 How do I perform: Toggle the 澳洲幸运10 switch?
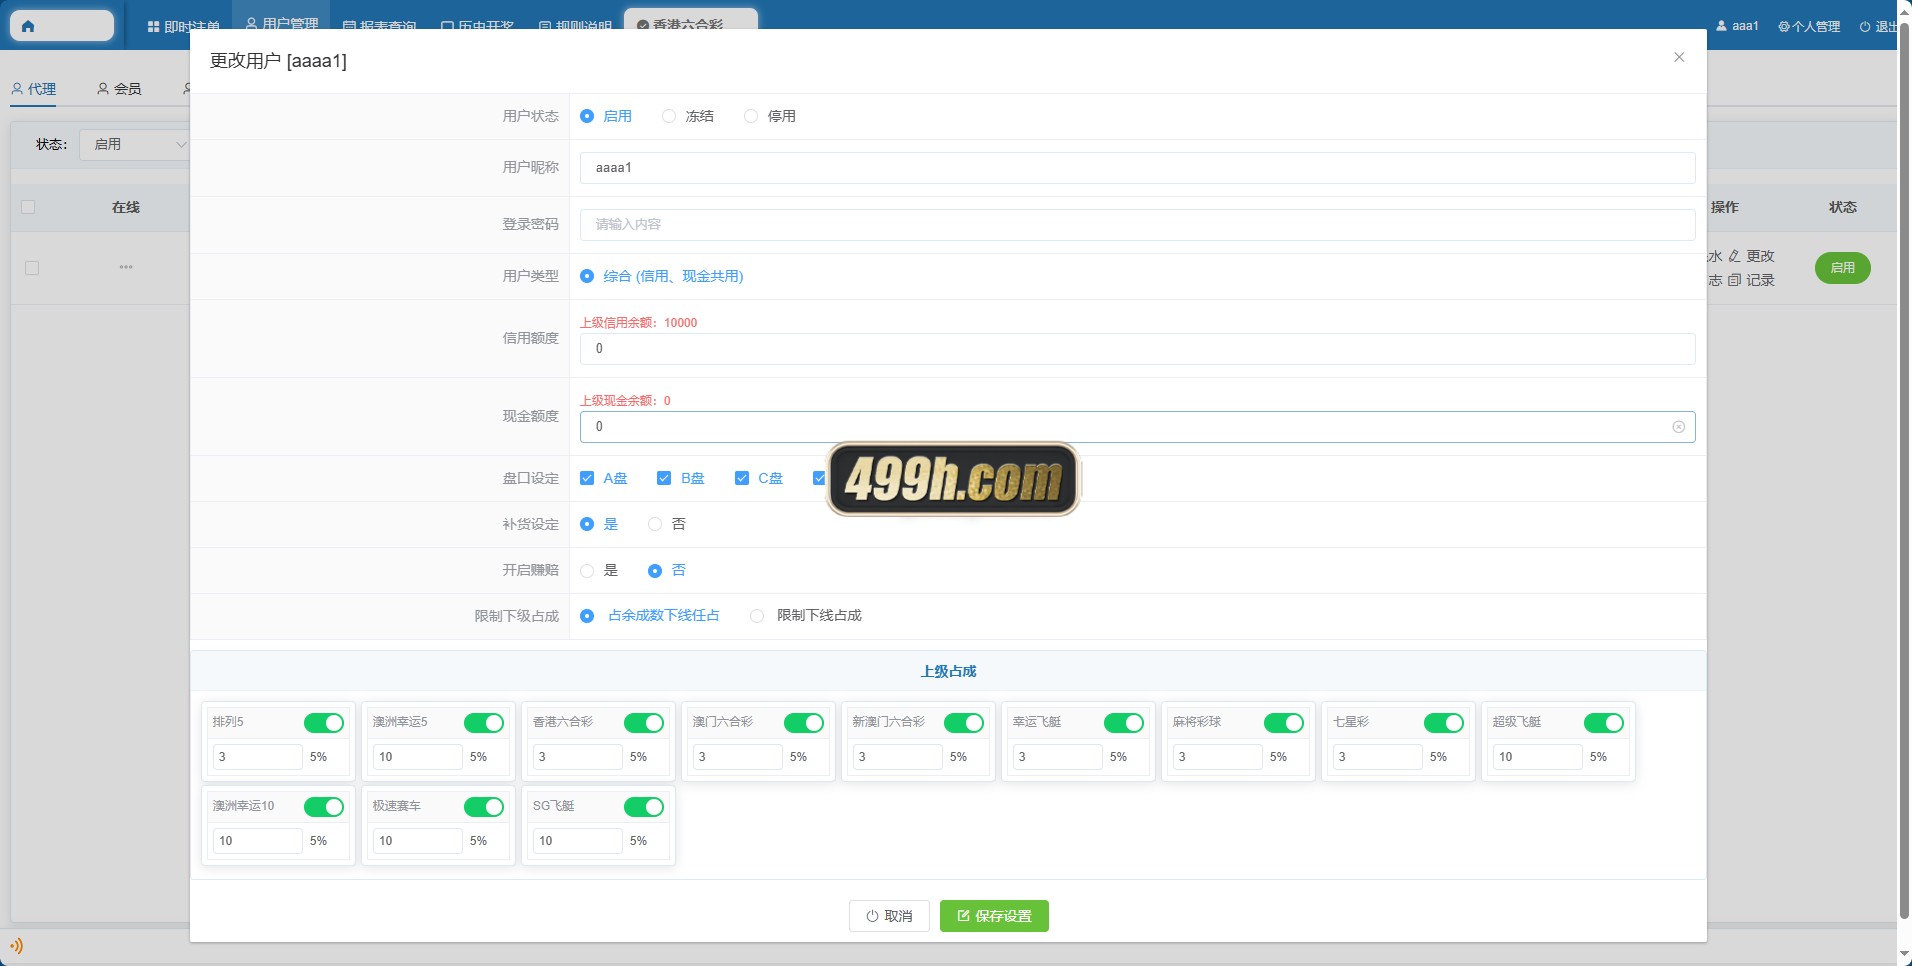click(324, 807)
